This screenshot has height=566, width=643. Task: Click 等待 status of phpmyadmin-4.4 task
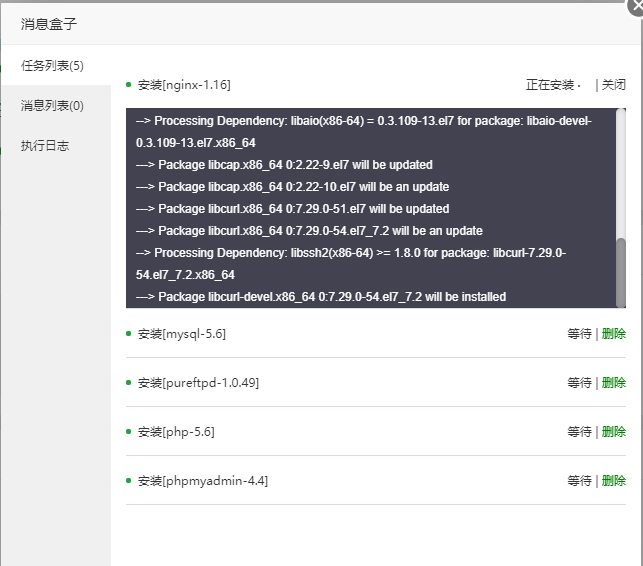(579, 481)
